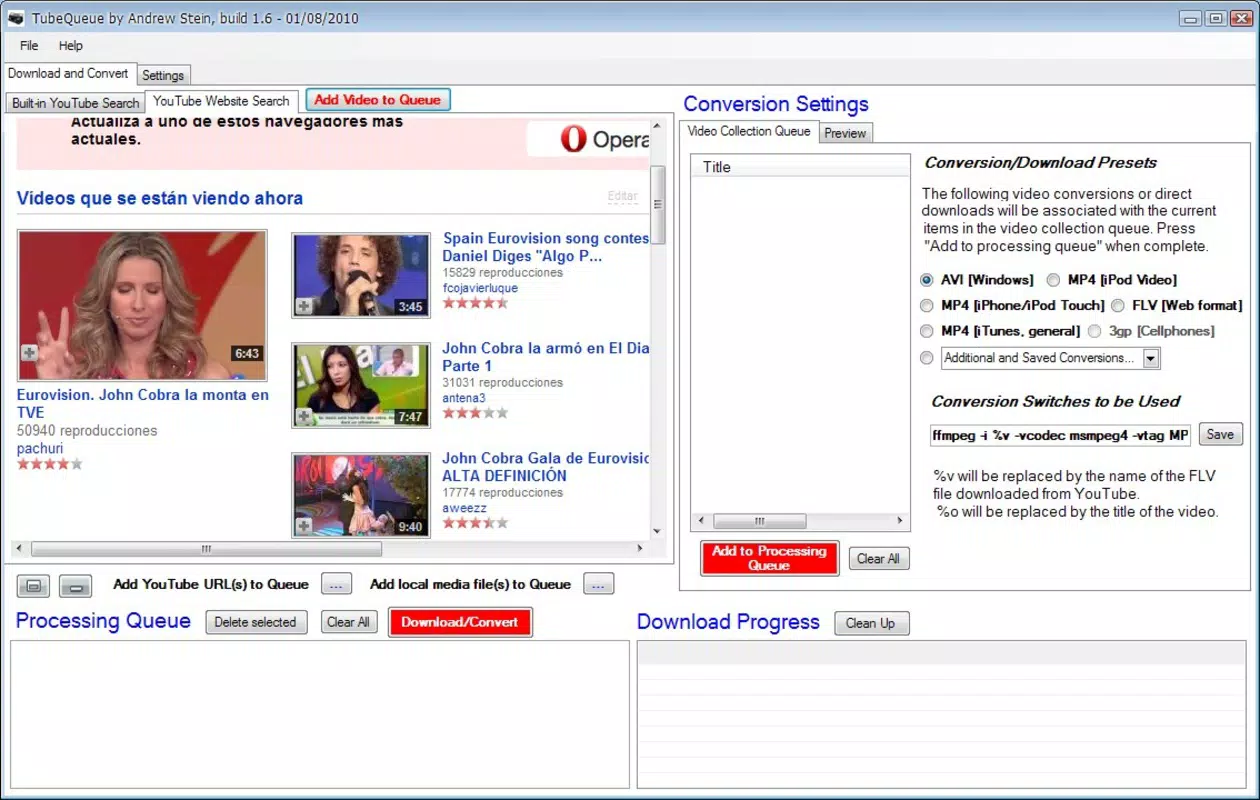Select the Additional and Saved Conversions radio
Image resolution: width=1260 pixels, height=800 pixels.
coord(927,357)
